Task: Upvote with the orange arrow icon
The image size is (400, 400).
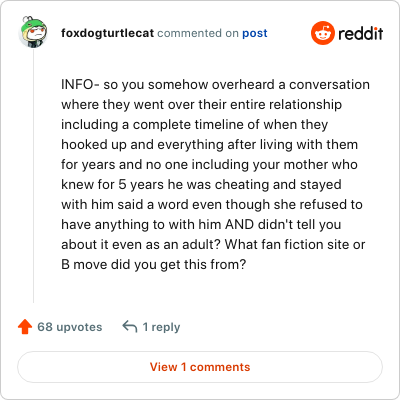Action: (x=25, y=327)
